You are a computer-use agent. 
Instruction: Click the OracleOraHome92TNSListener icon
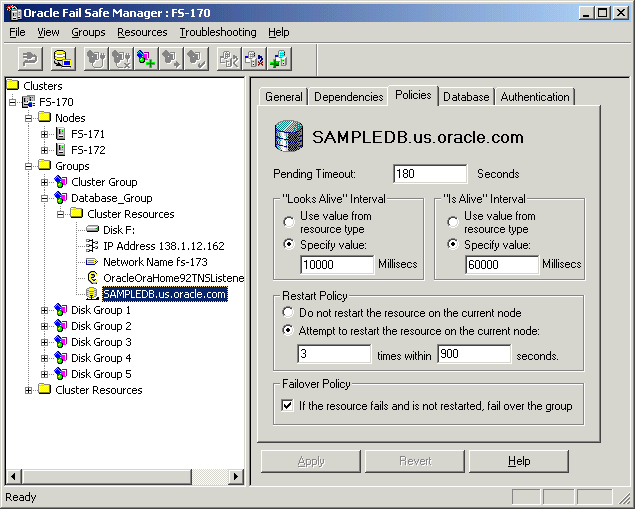pos(92,278)
